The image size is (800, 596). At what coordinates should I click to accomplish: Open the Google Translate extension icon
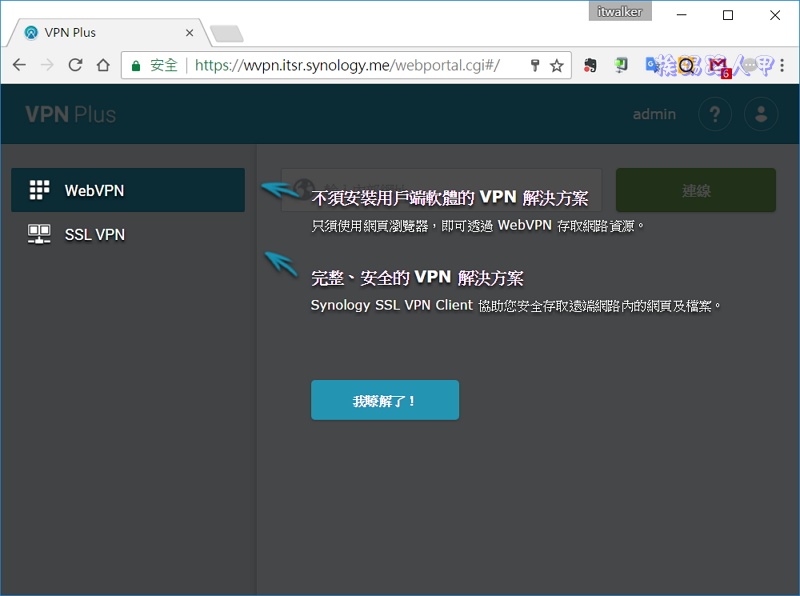coord(652,65)
